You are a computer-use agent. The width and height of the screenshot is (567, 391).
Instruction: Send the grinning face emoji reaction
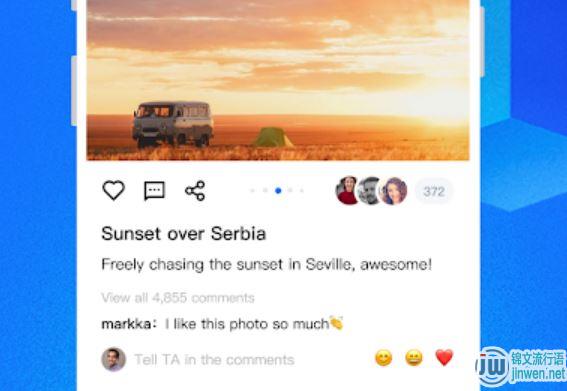coord(414,358)
